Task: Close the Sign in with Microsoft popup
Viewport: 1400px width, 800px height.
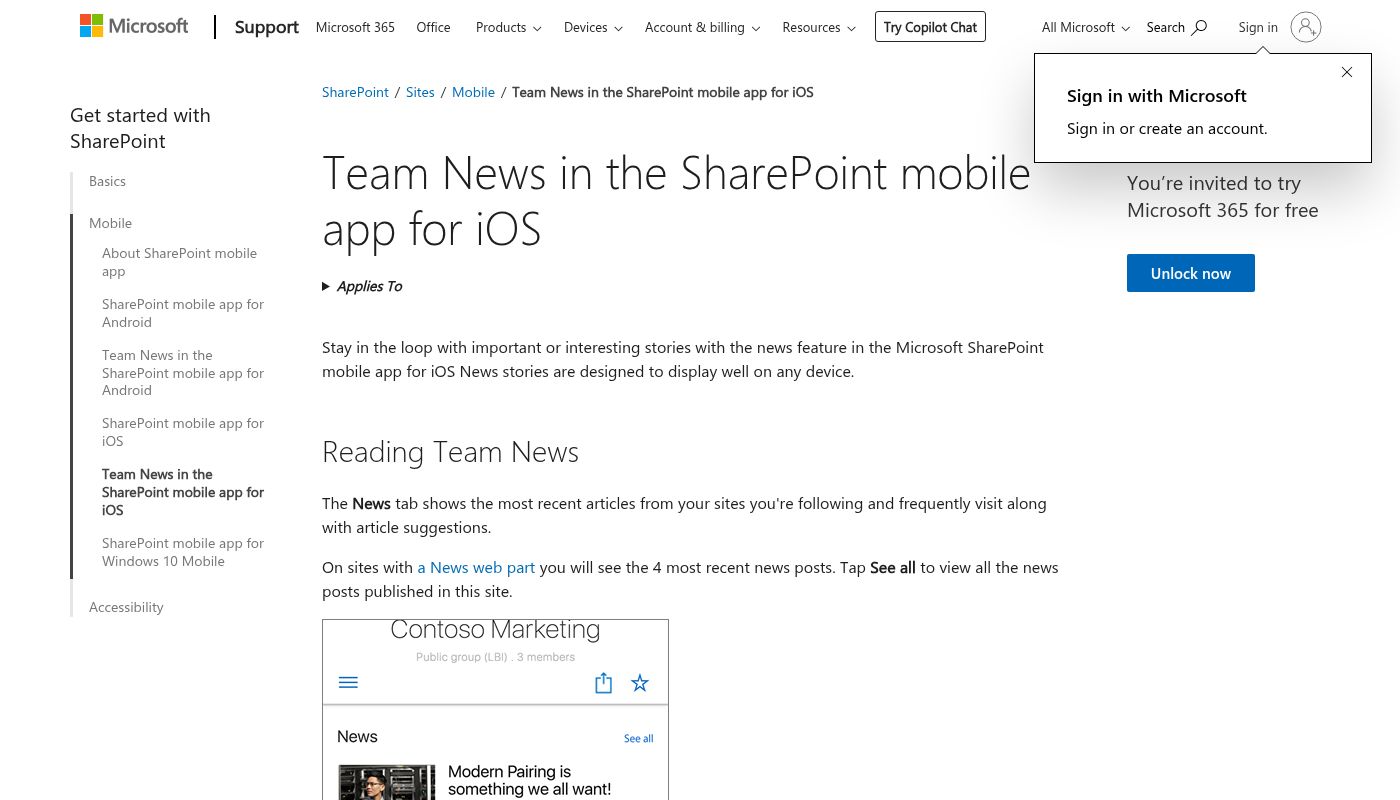Action: 1347,72
